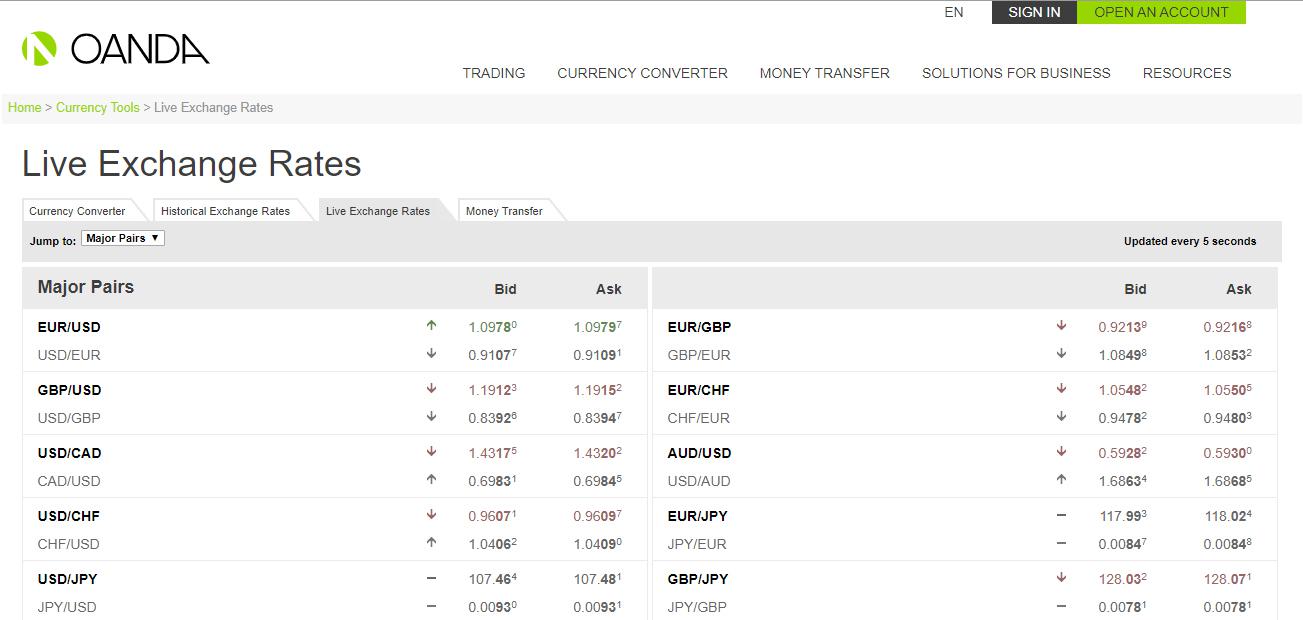Click the GBP/JPY pair label
This screenshot has height=620, width=1303.
pos(698,579)
